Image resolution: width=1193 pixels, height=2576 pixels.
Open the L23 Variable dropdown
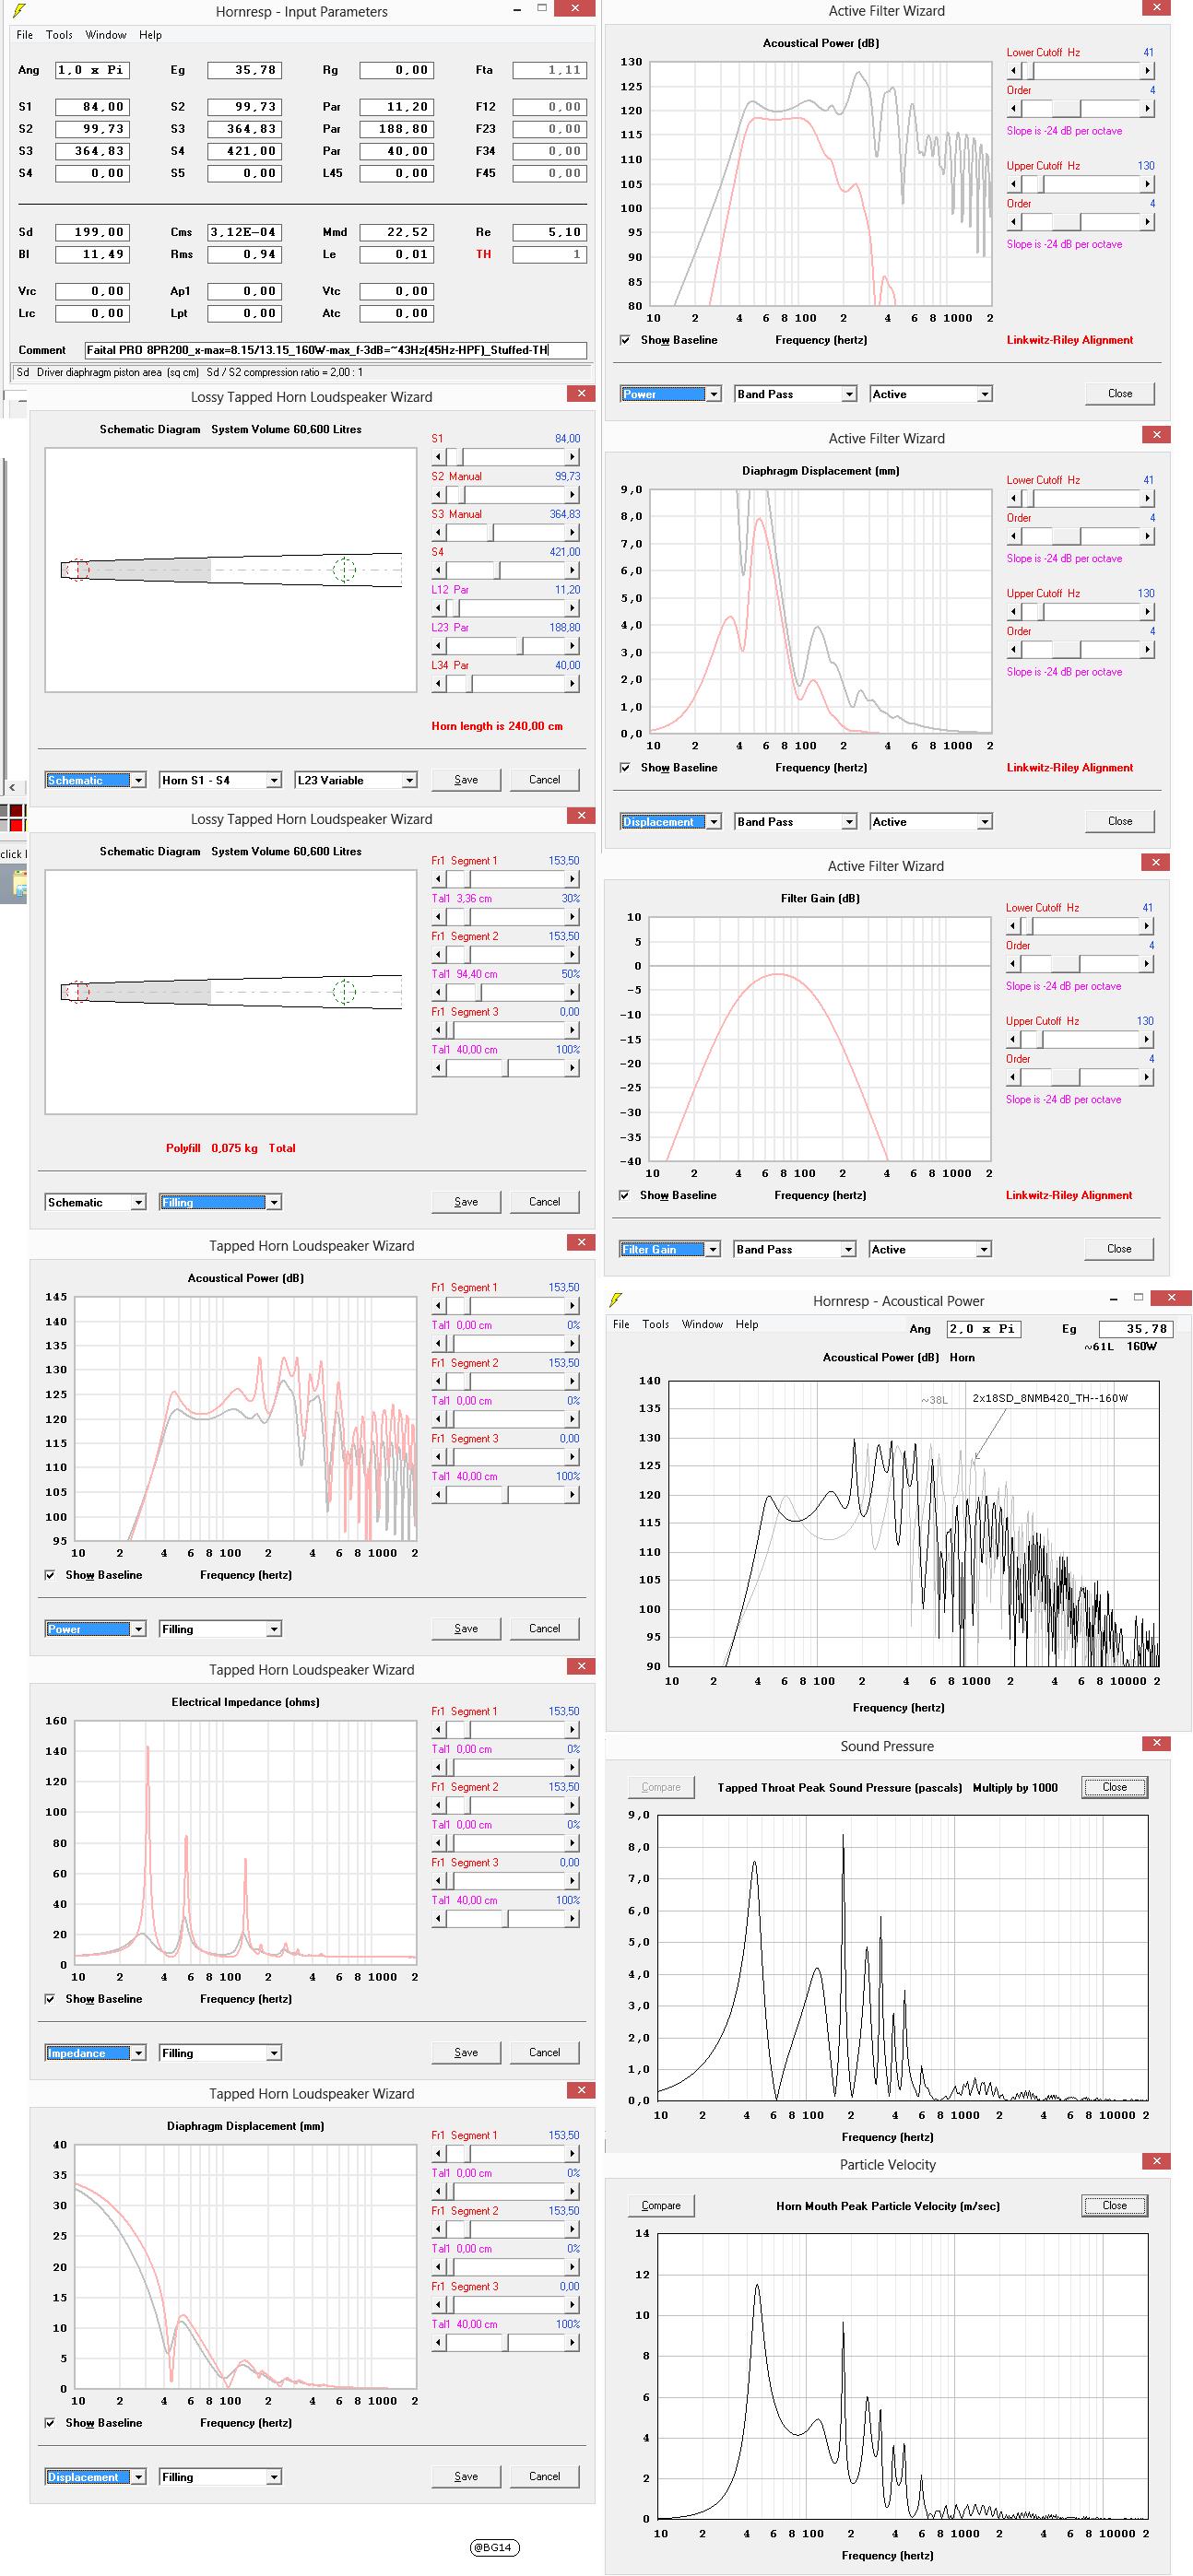coord(356,780)
